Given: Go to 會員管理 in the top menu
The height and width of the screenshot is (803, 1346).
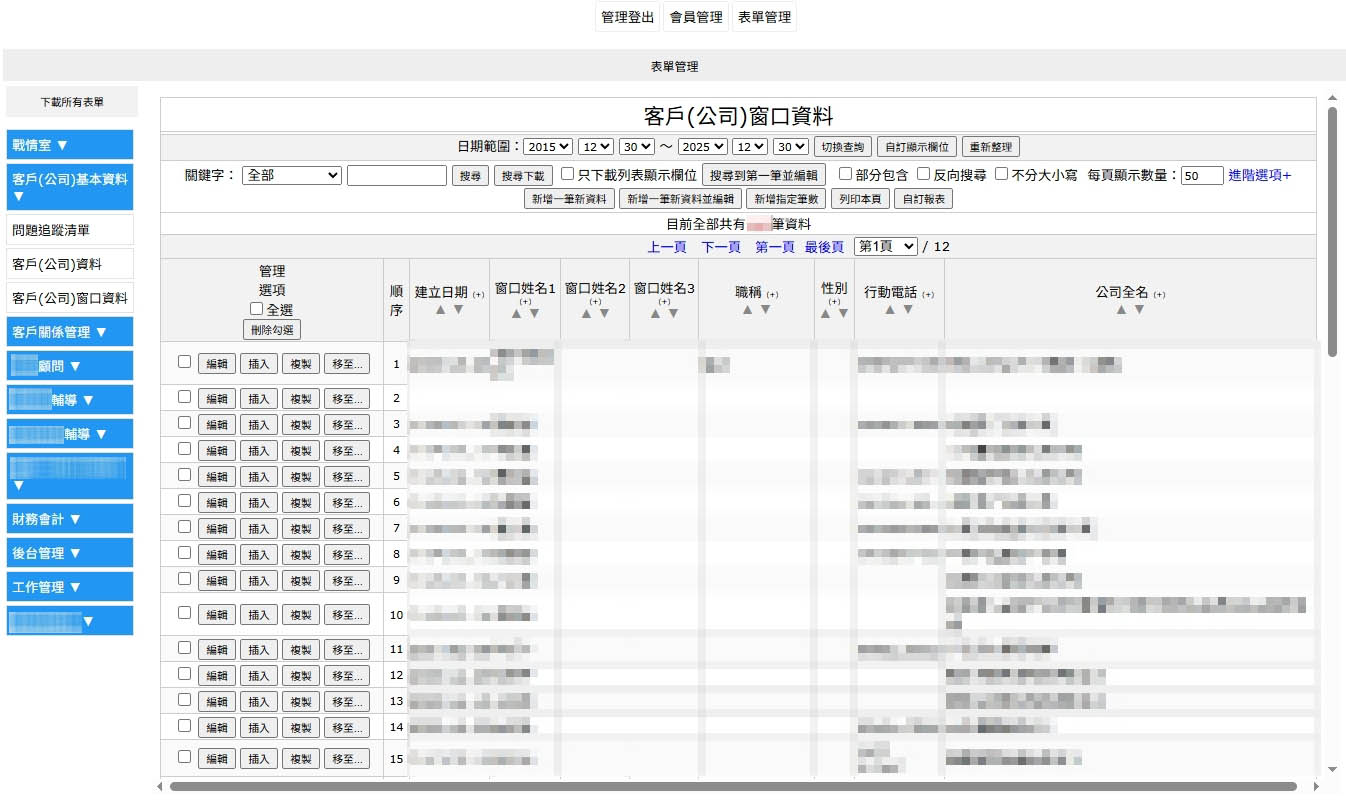Looking at the screenshot, I should coord(696,18).
